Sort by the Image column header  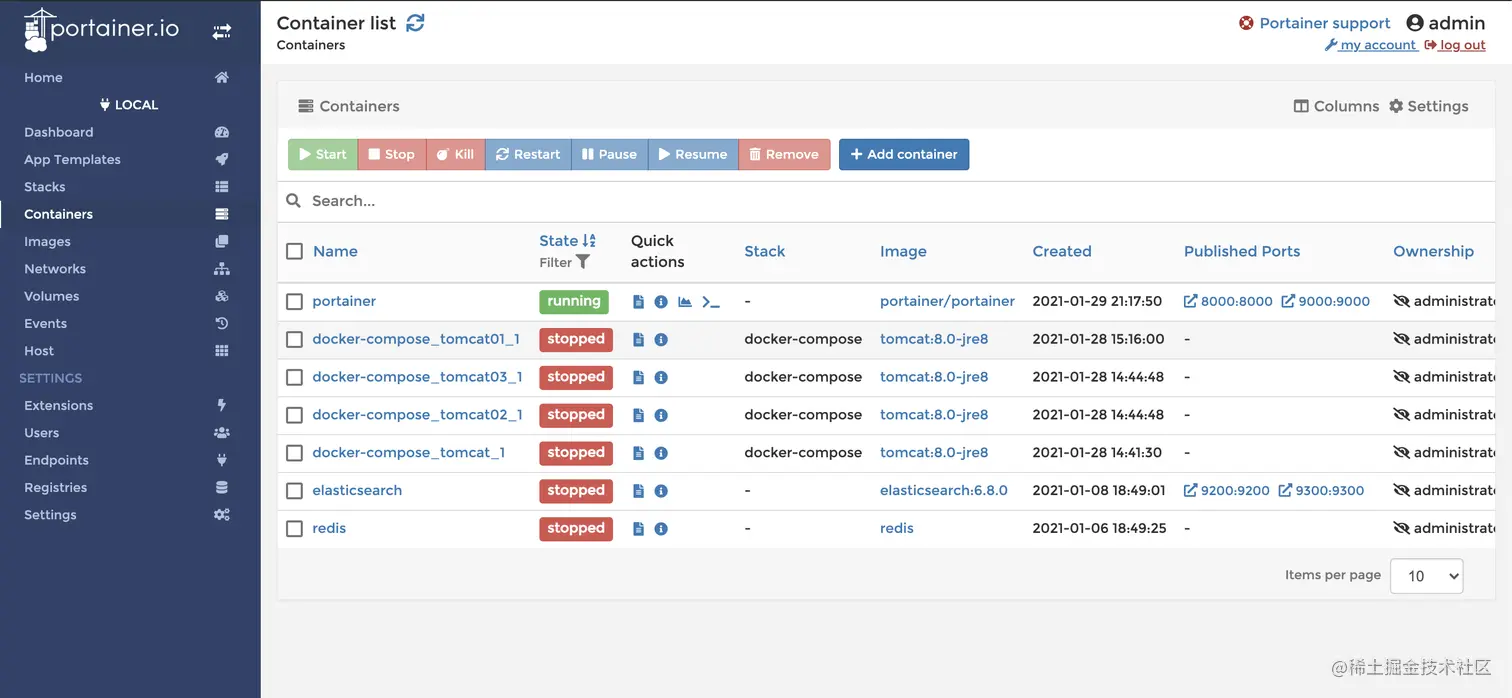pyautogui.click(x=903, y=251)
